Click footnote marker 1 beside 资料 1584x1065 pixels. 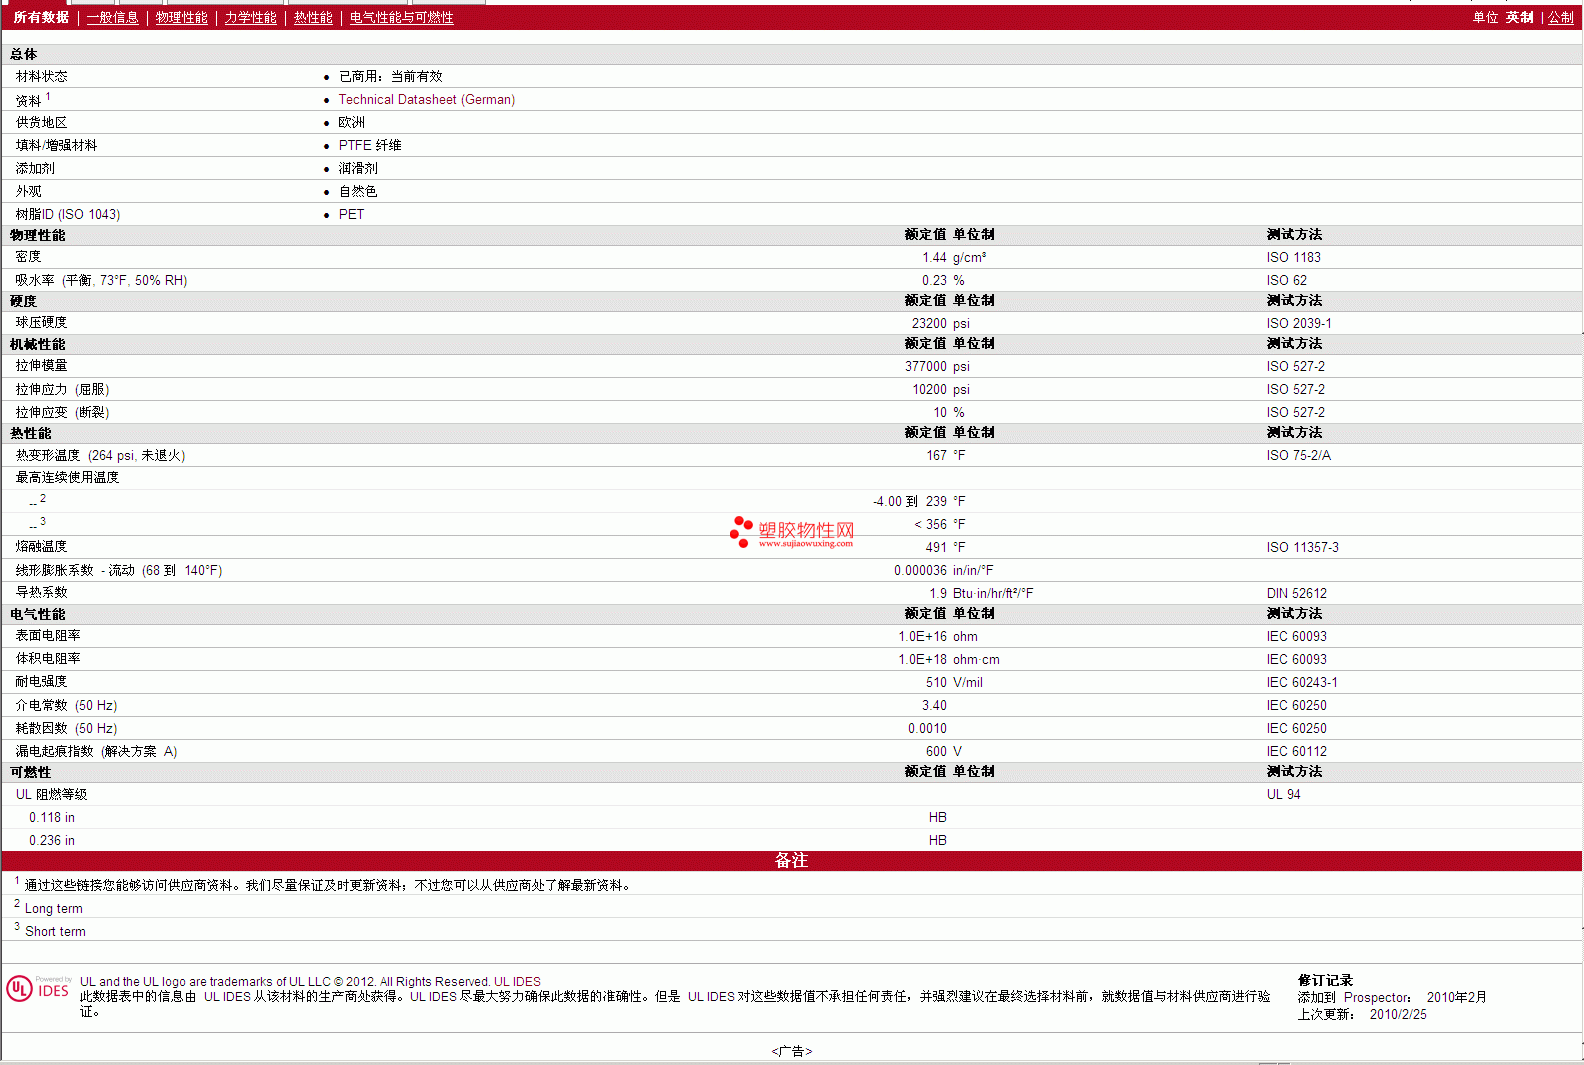(x=48, y=96)
